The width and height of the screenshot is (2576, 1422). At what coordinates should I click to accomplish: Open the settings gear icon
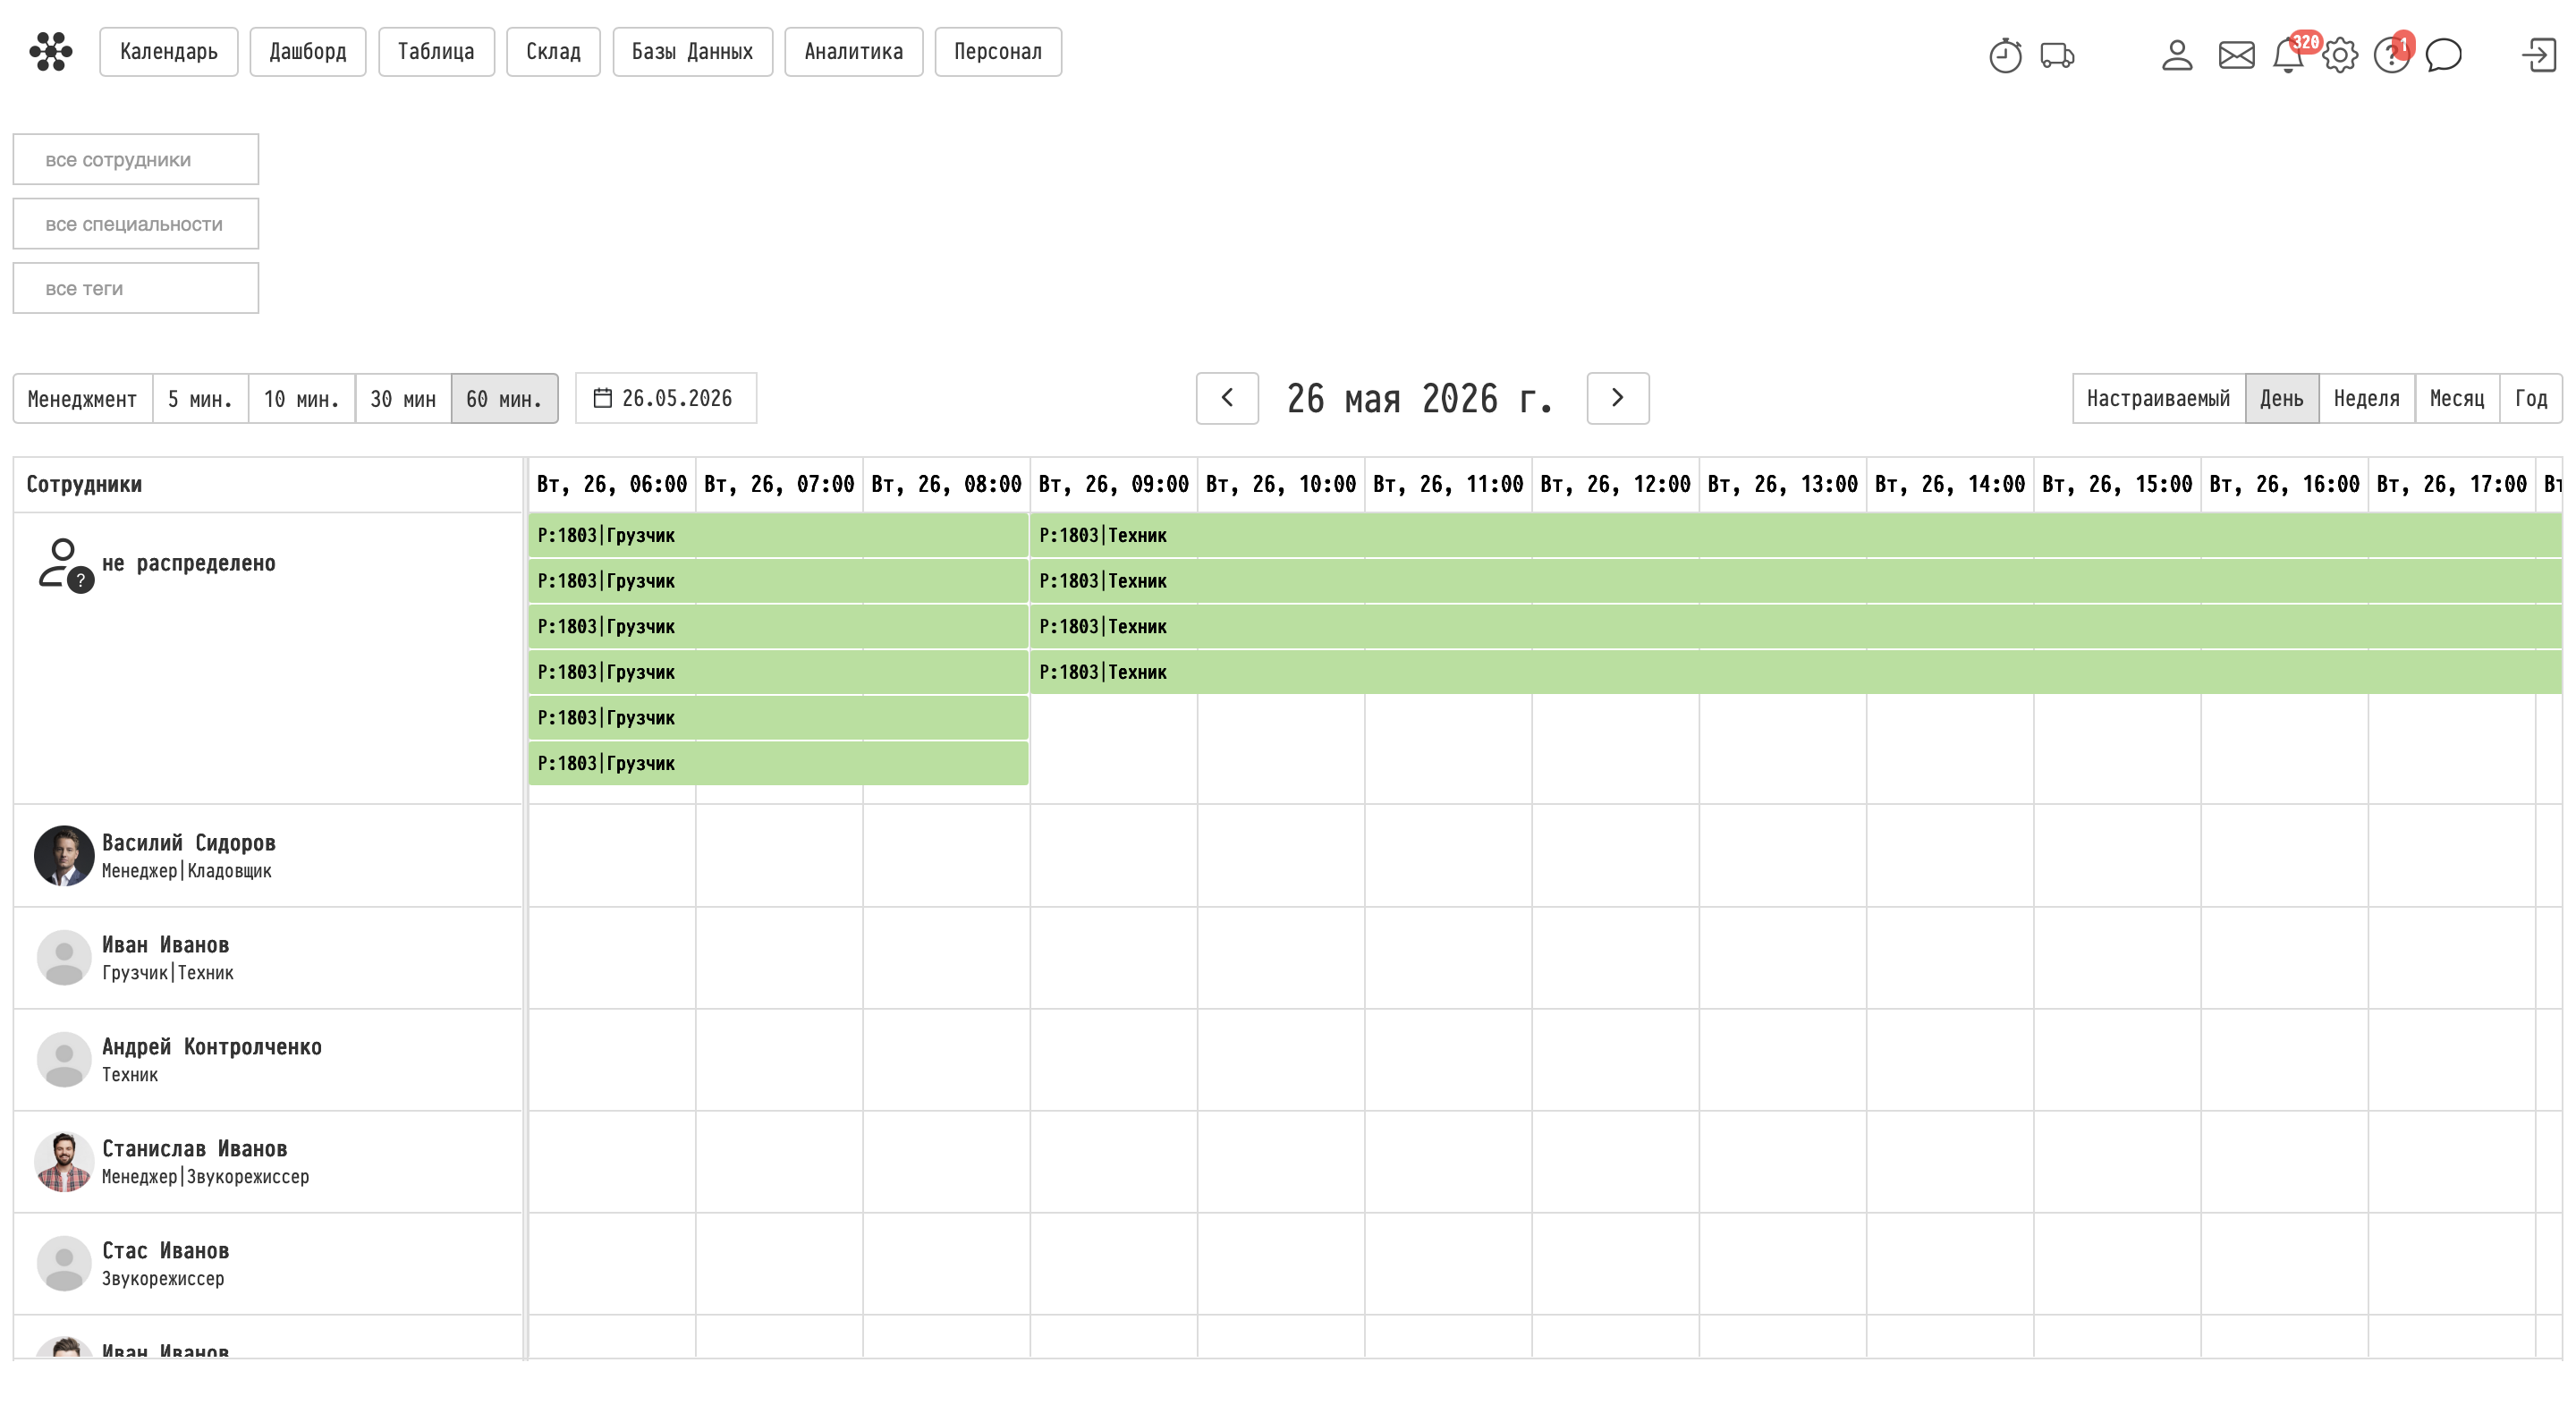(2340, 55)
